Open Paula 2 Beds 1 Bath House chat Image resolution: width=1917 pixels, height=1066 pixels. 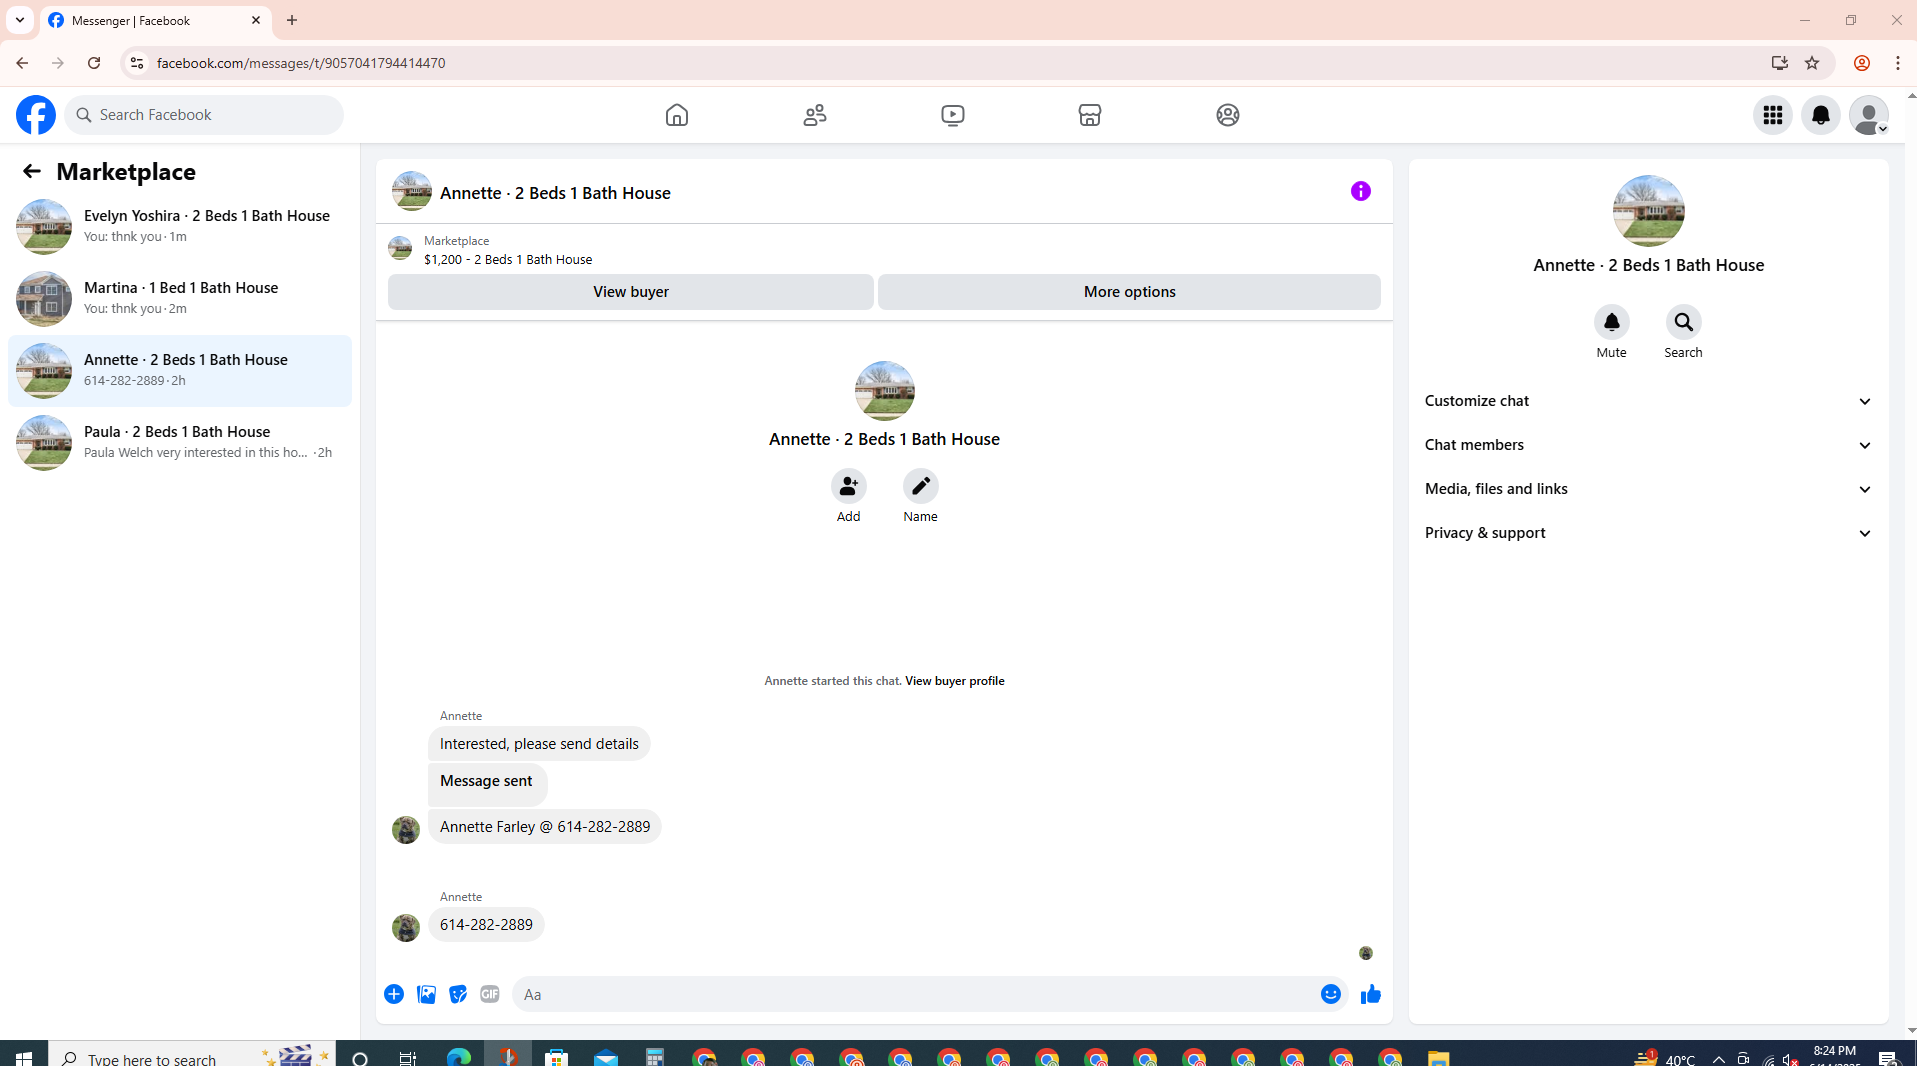[180, 442]
